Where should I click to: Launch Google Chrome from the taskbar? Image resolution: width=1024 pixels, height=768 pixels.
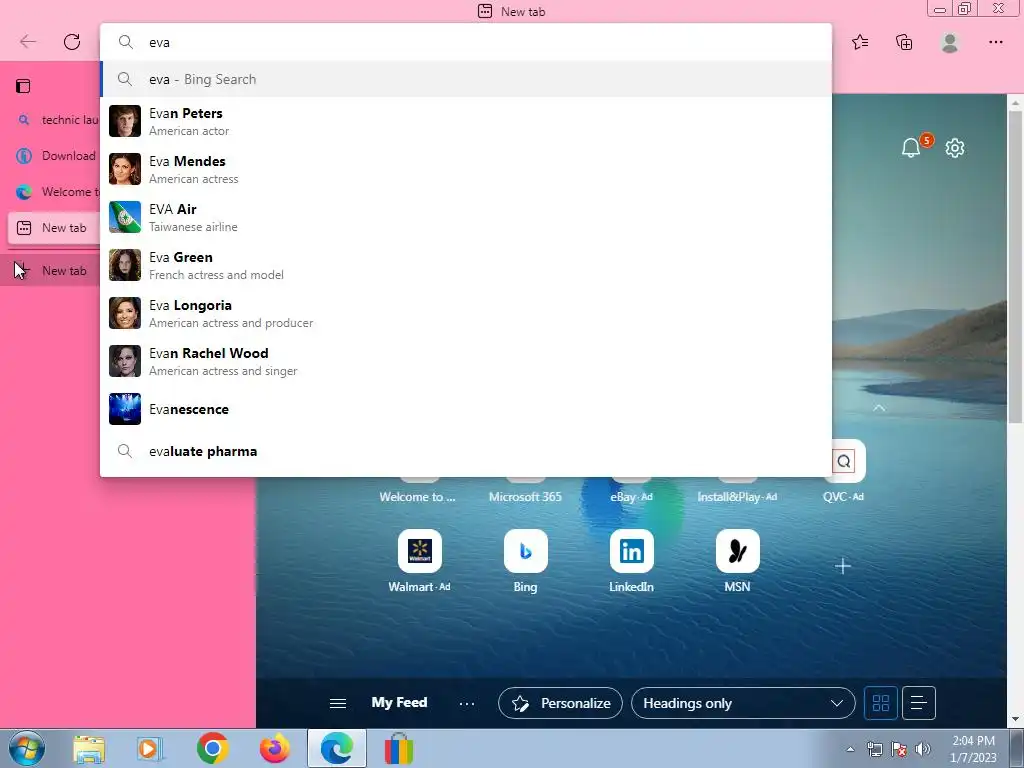(x=212, y=748)
